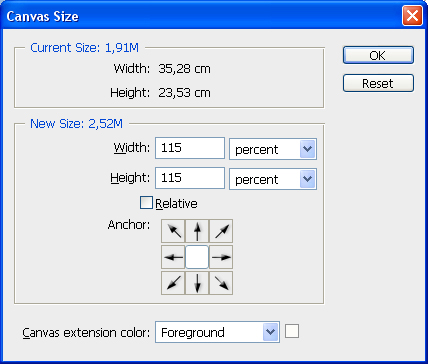Viewport: 428px width, 364px height.
Task: Open the canvas extension color swatch
Action: tap(292, 331)
